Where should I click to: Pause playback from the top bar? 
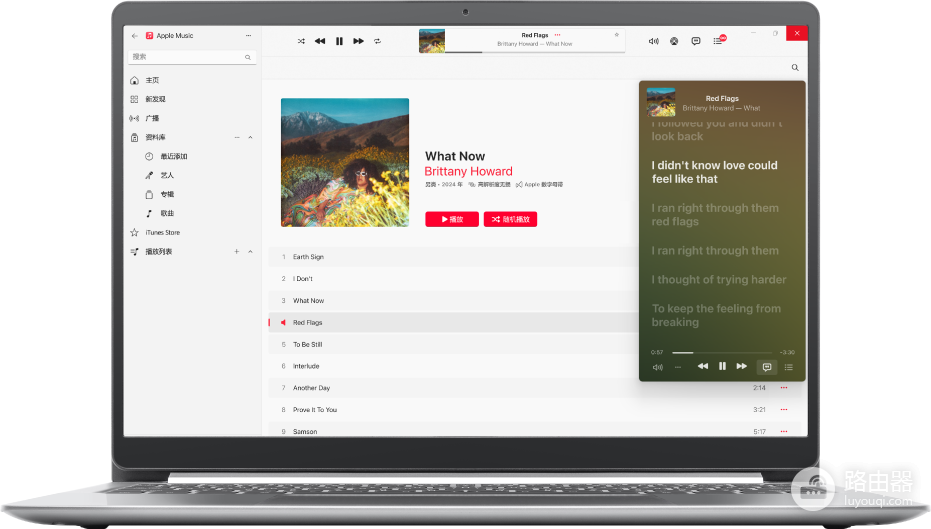tap(339, 41)
